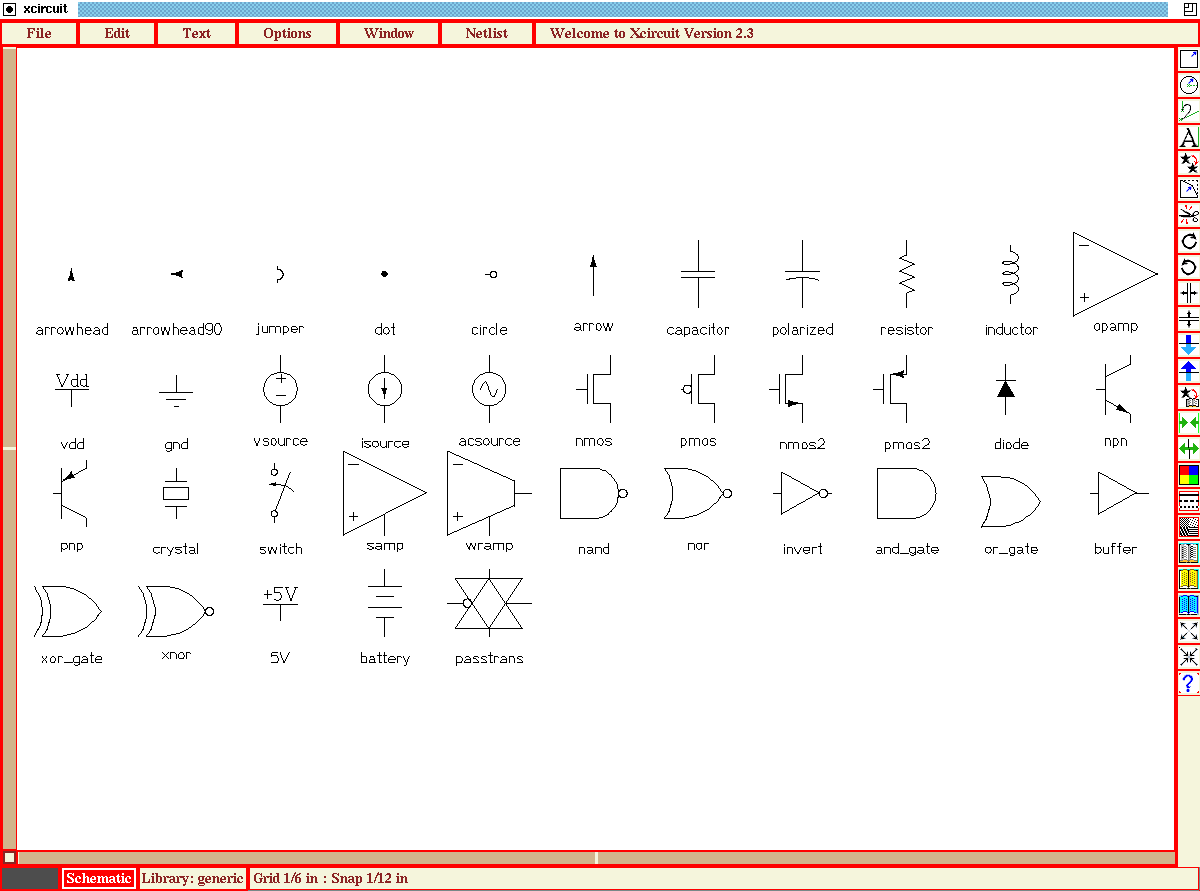Screen dimensions: 1200x891
Task: Open the Window menu
Action: (x=388, y=33)
